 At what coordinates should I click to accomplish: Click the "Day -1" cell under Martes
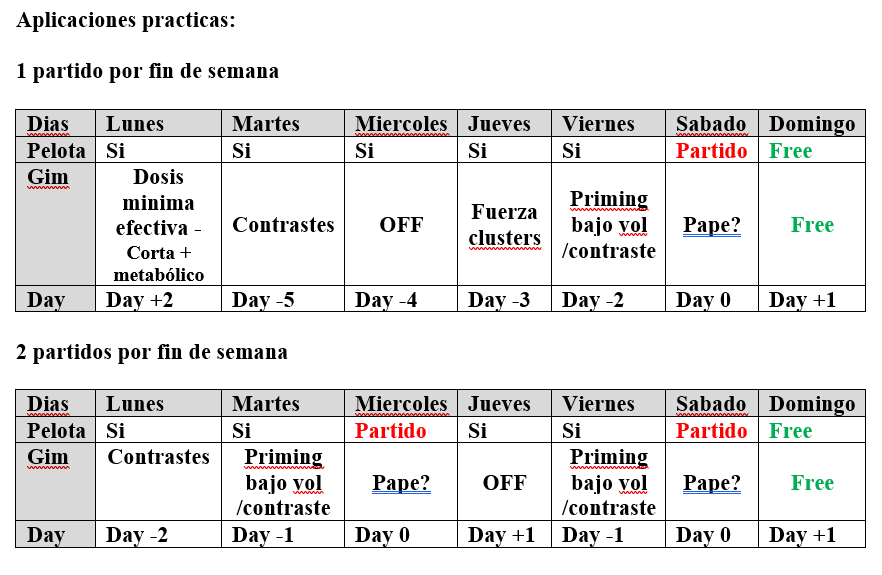click(264, 535)
